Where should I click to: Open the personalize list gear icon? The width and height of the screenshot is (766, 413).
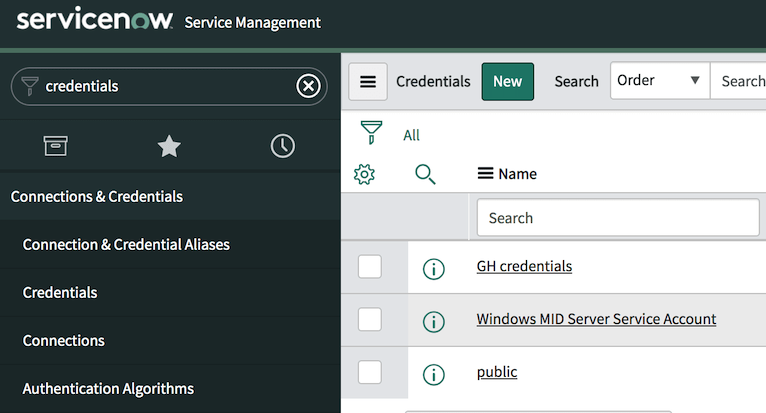pyautogui.click(x=364, y=175)
